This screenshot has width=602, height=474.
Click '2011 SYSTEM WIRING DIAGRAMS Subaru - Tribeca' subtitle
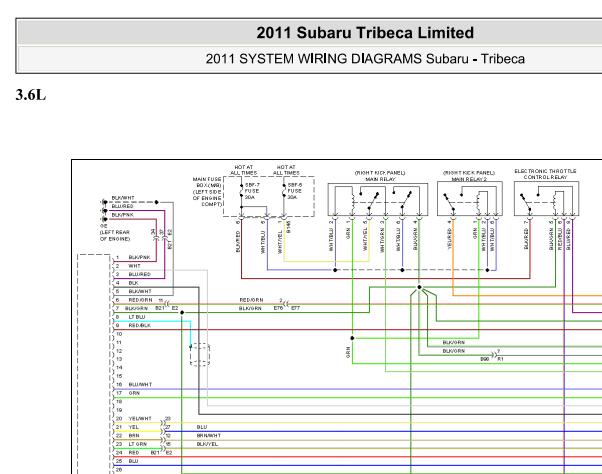[365, 59]
